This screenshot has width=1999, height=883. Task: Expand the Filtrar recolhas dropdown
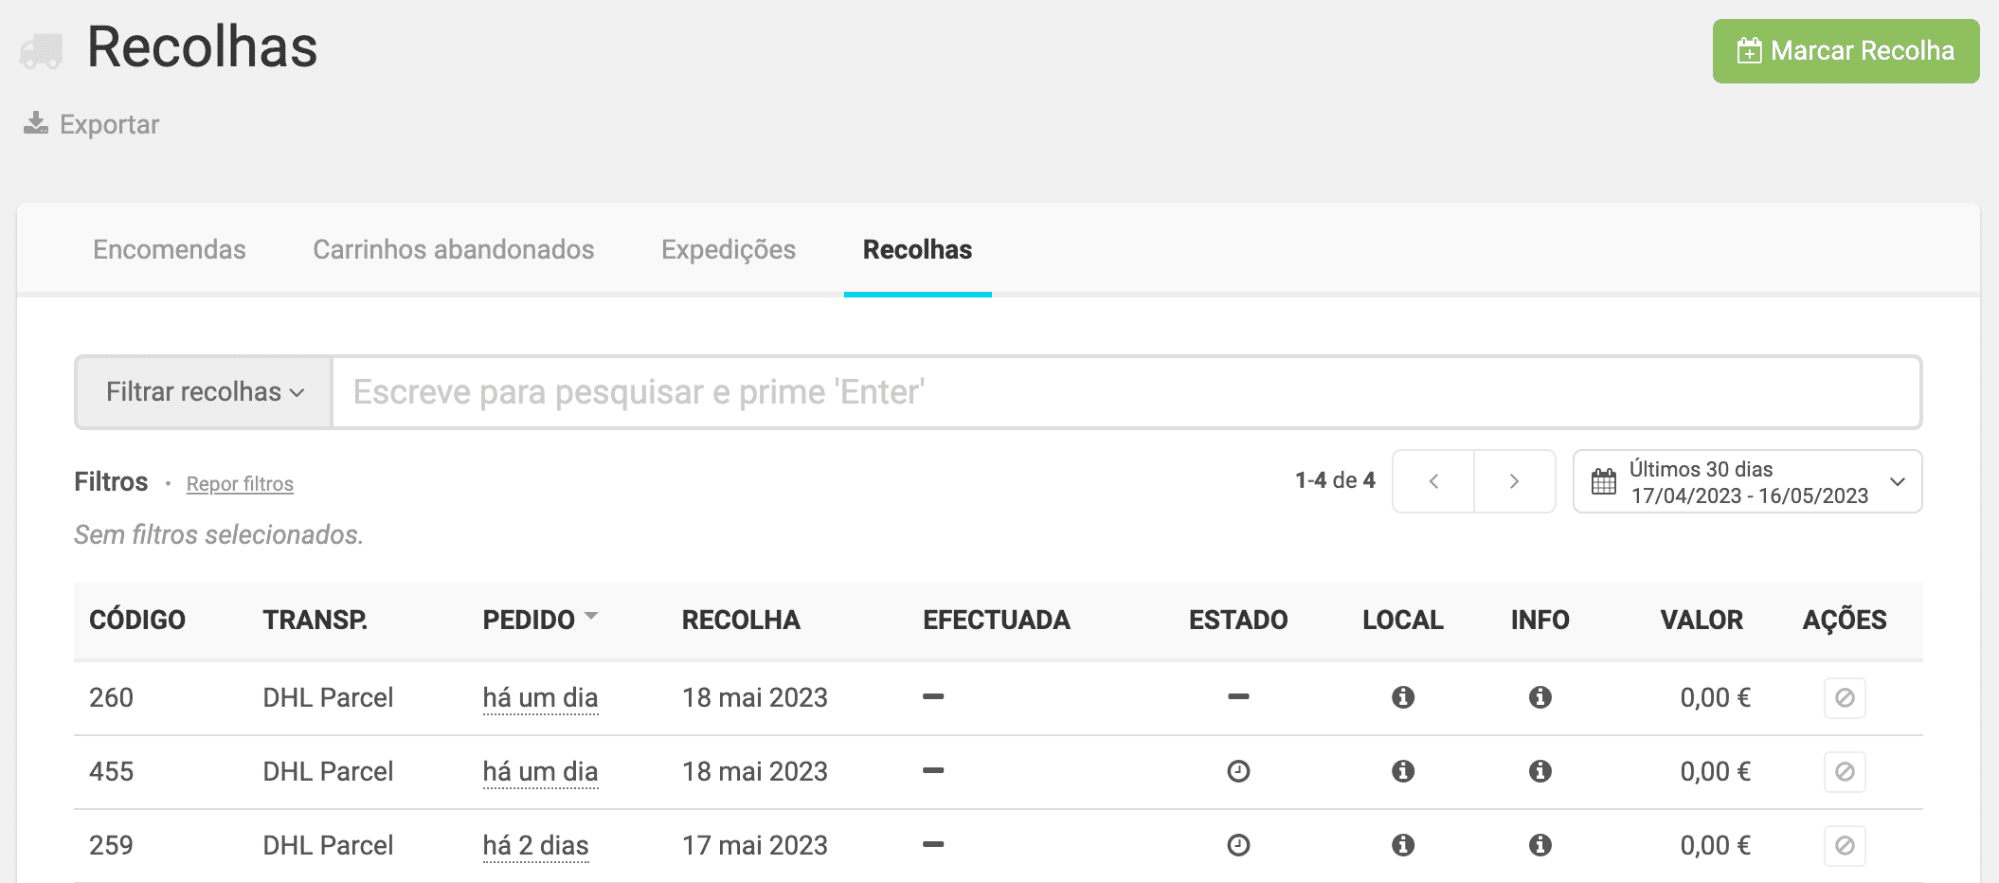point(204,392)
